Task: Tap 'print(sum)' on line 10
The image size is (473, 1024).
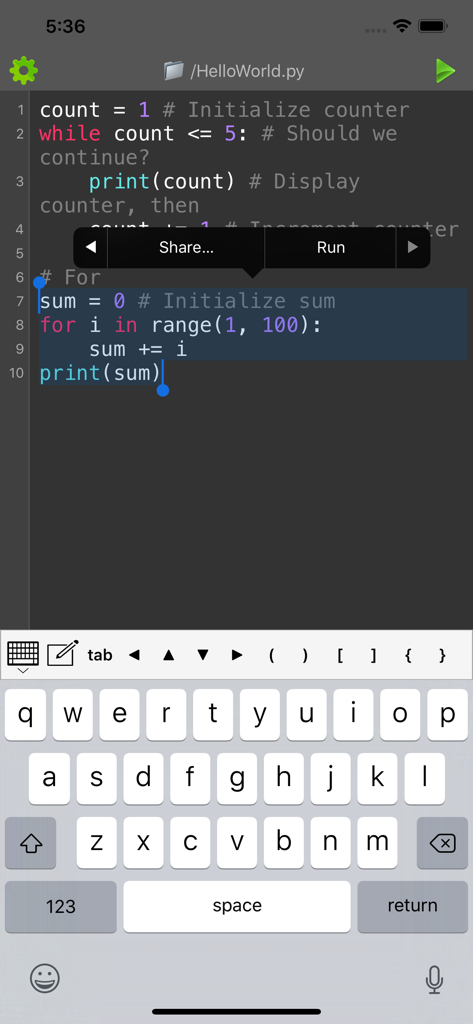Action: [100, 374]
